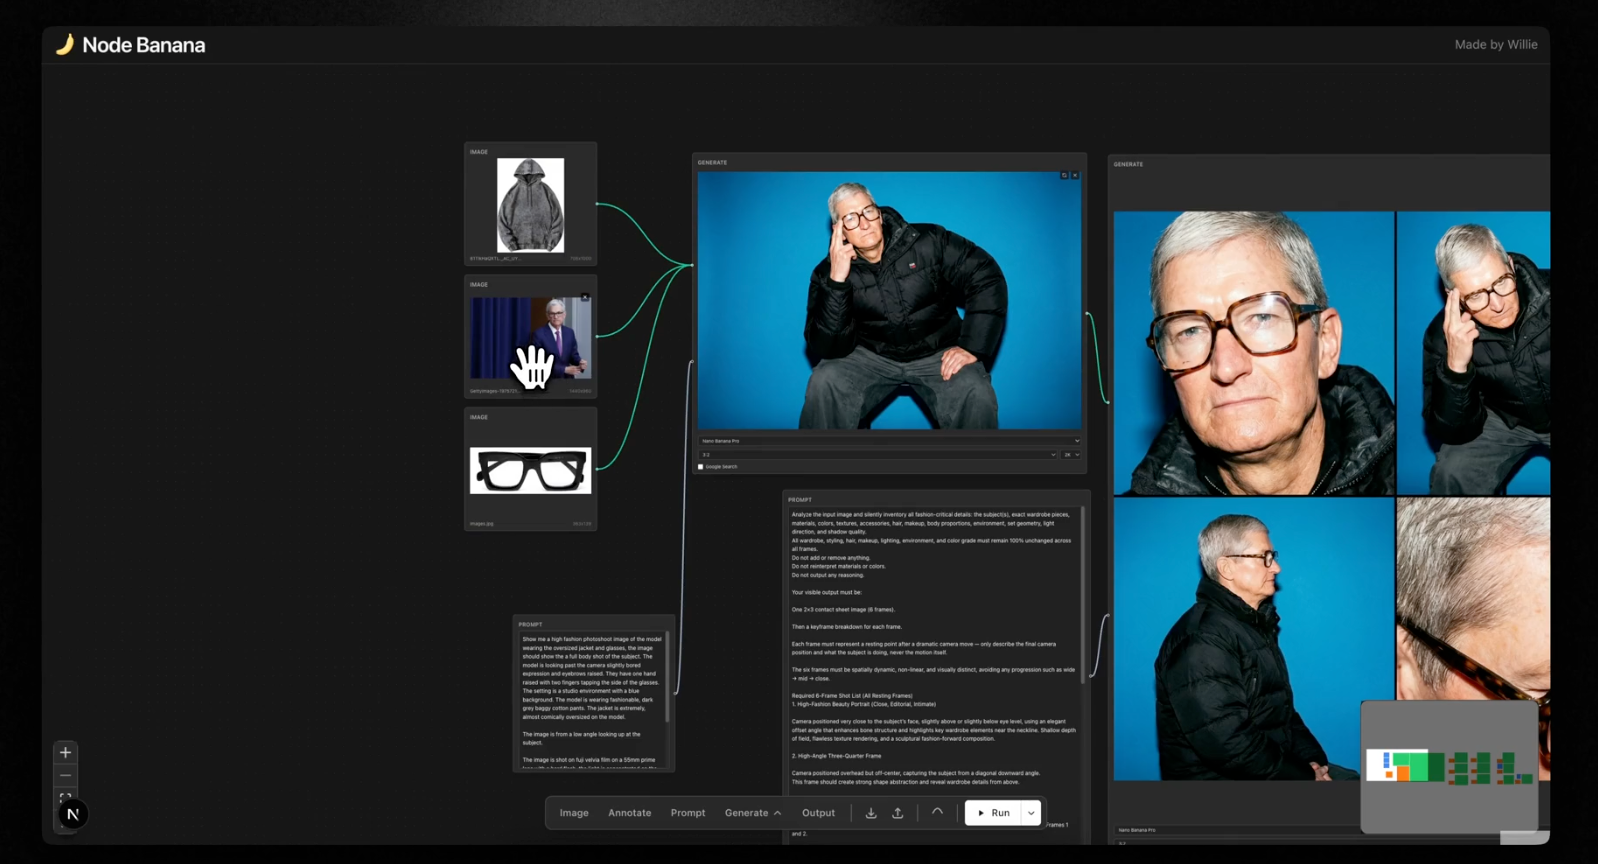Expand the Run options arrow
This screenshot has width=1598, height=864.
(1031, 813)
